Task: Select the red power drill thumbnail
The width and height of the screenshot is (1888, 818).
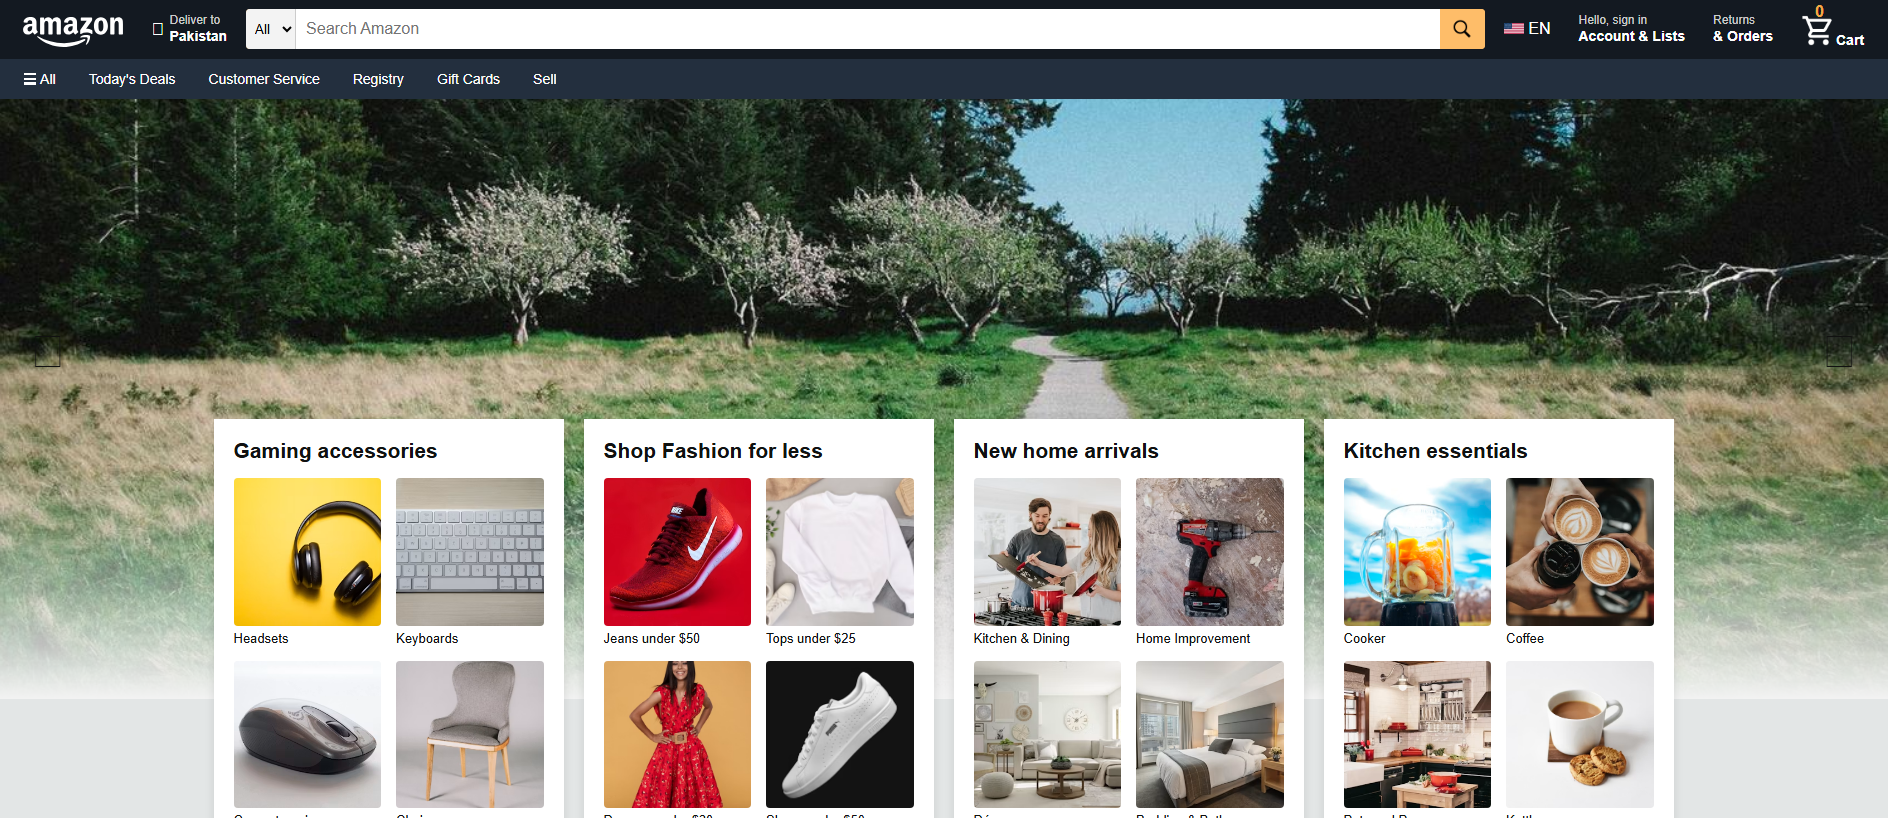Action: [1210, 552]
